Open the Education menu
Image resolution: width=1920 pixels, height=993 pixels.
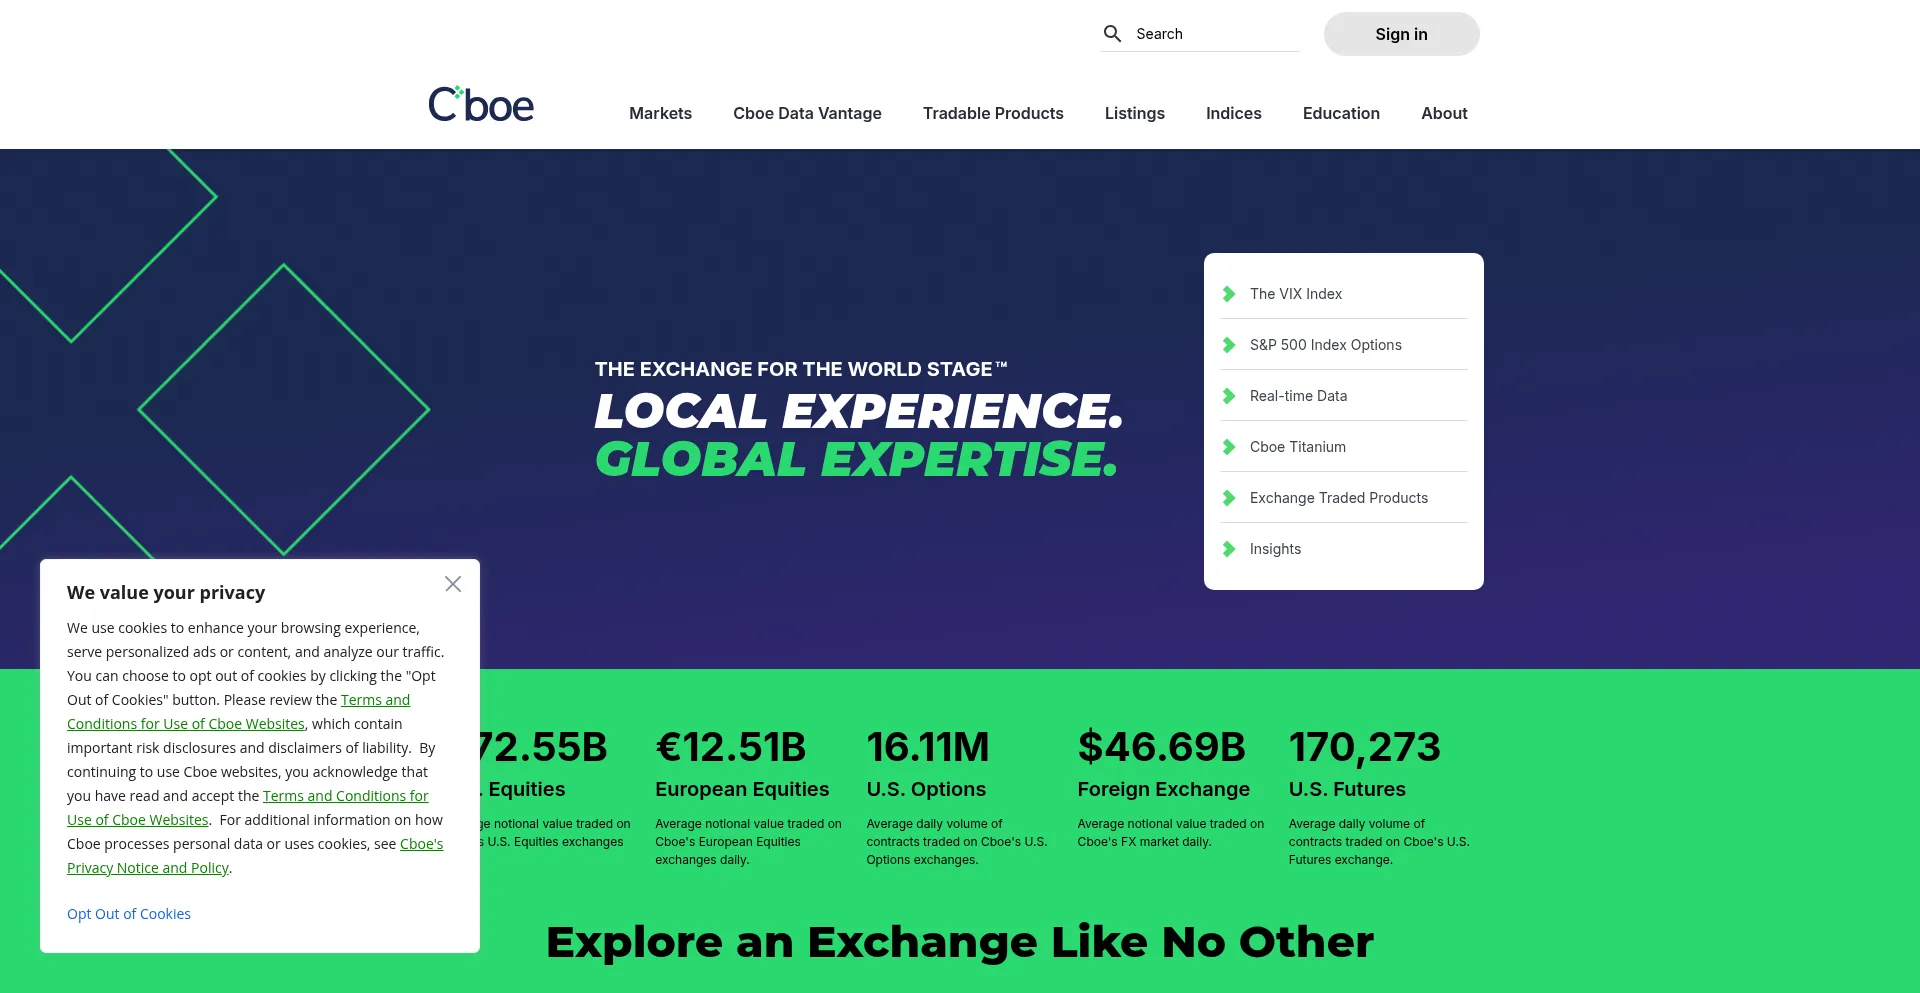coord(1341,113)
